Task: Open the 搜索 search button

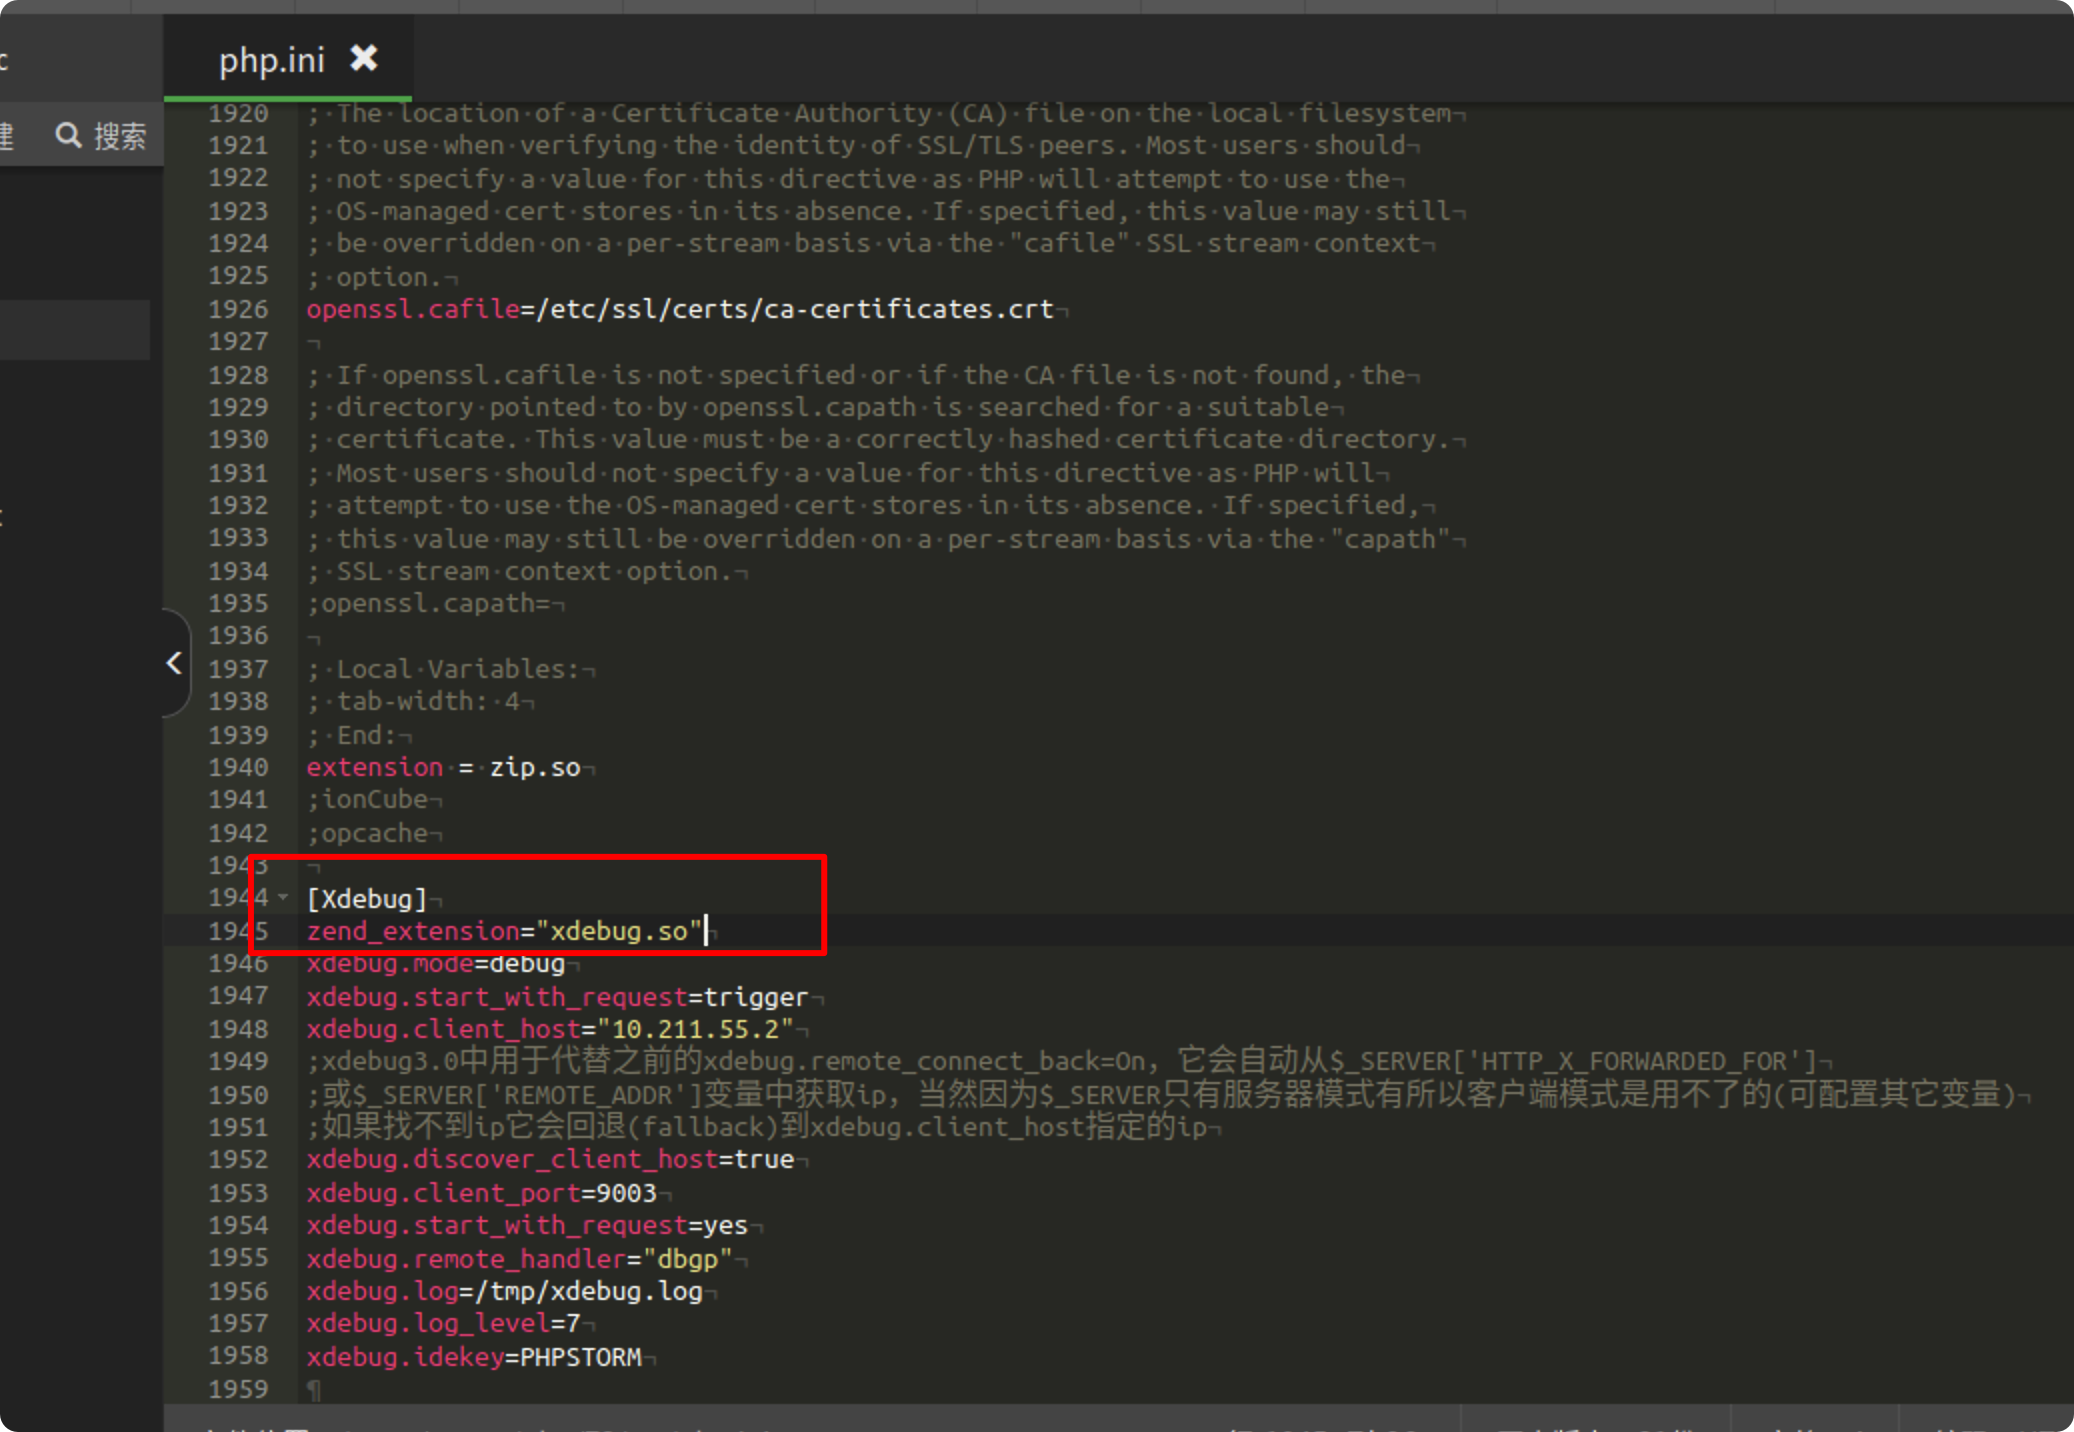Action: point(119,136)
